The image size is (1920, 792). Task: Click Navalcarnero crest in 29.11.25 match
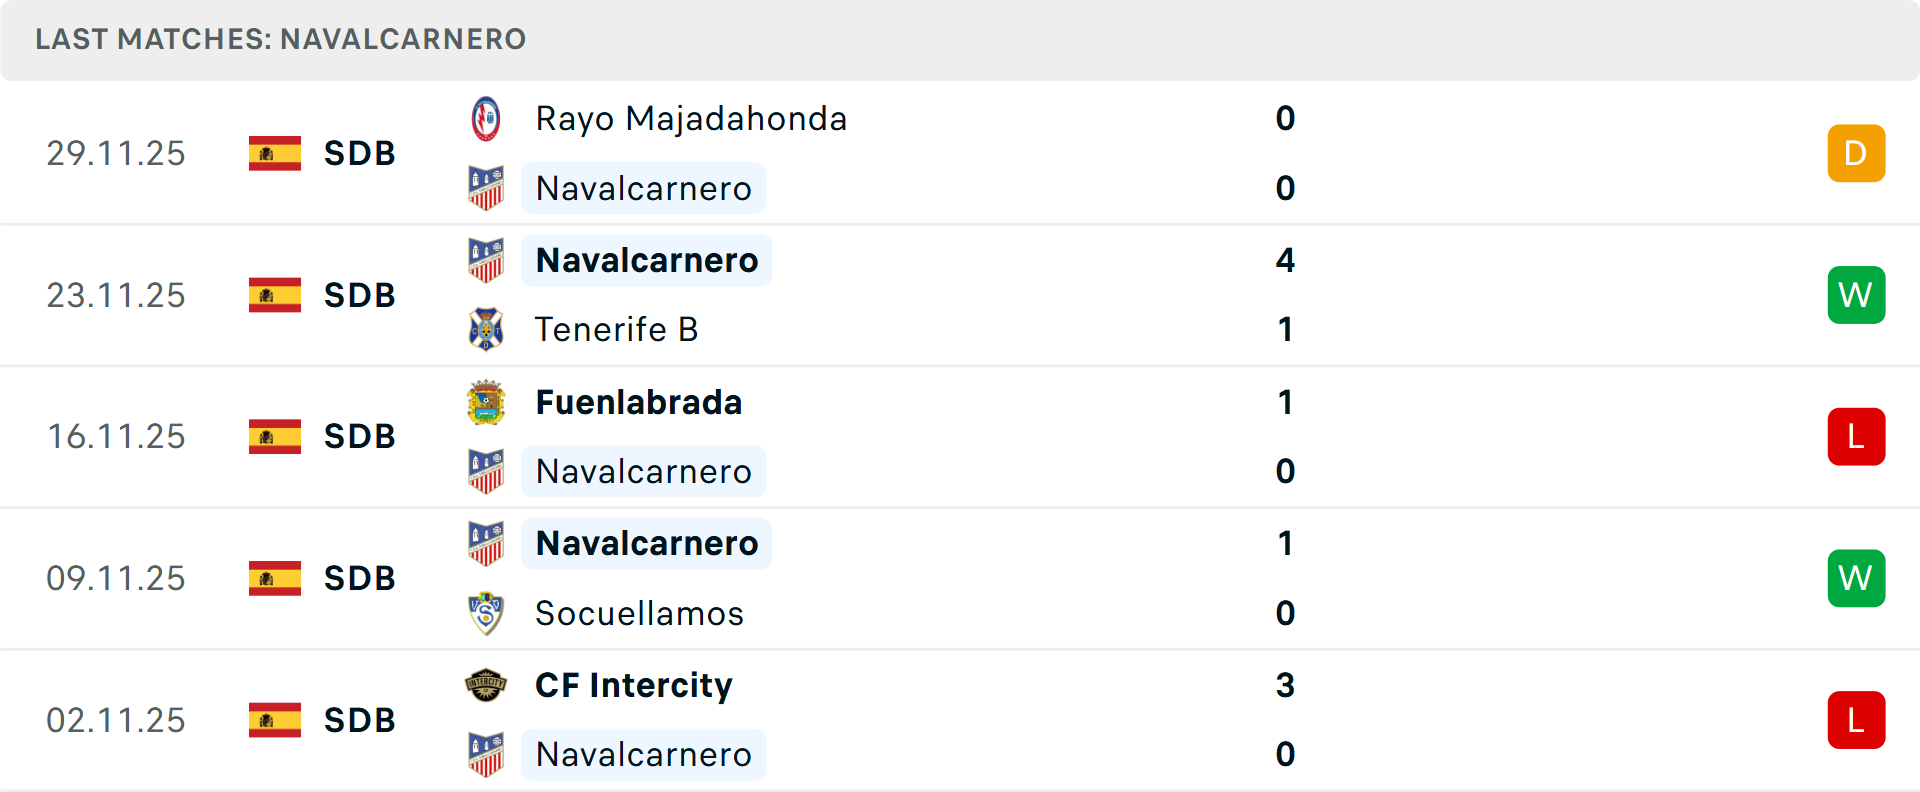coord(486,188)
